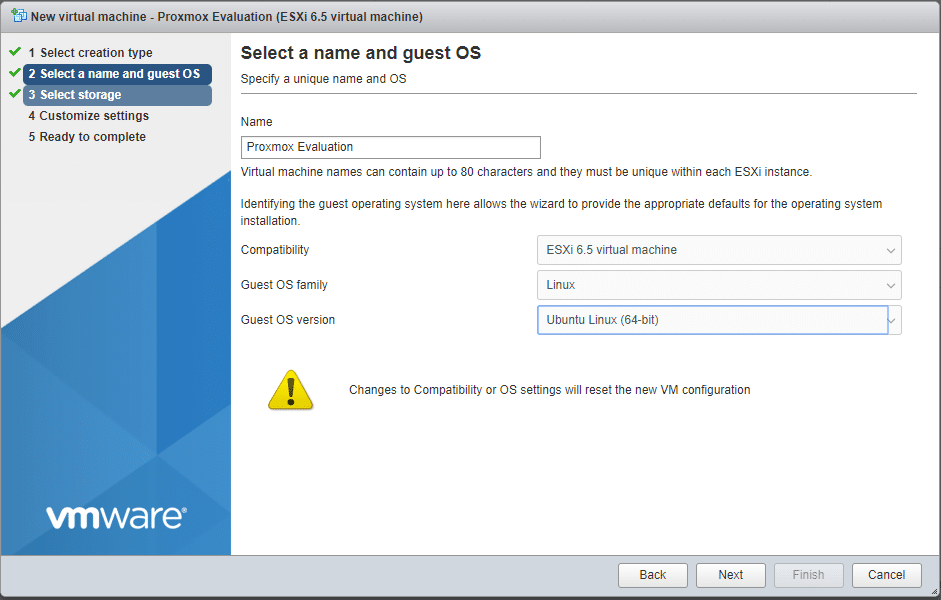
Task: Expand the Guest OS family dropdown
Action: click(x=719, y=285)
